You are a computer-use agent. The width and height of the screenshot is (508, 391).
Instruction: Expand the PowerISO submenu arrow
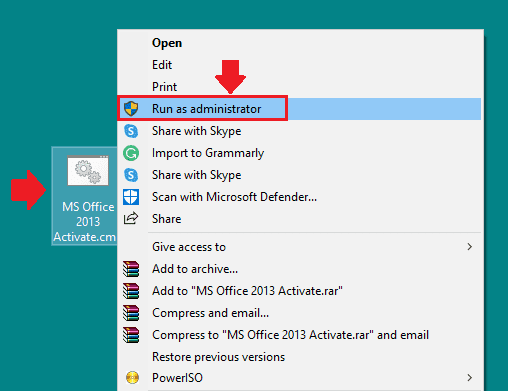[470, 378]
